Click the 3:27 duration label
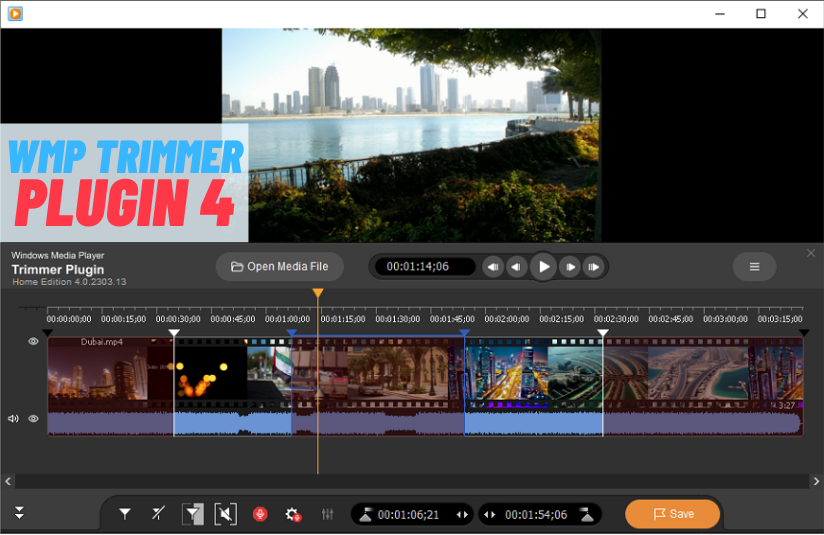Image resolution: width=824 pixels, height=535 pixels. coord(786,405)
